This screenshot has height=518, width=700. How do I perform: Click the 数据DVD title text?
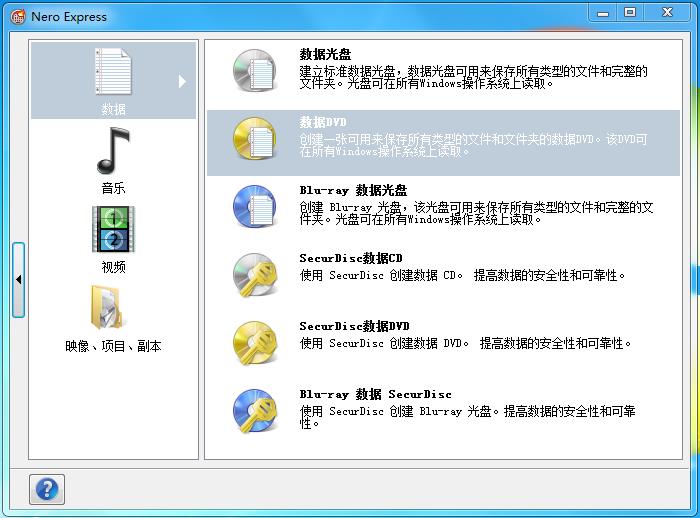pos(323,122)
